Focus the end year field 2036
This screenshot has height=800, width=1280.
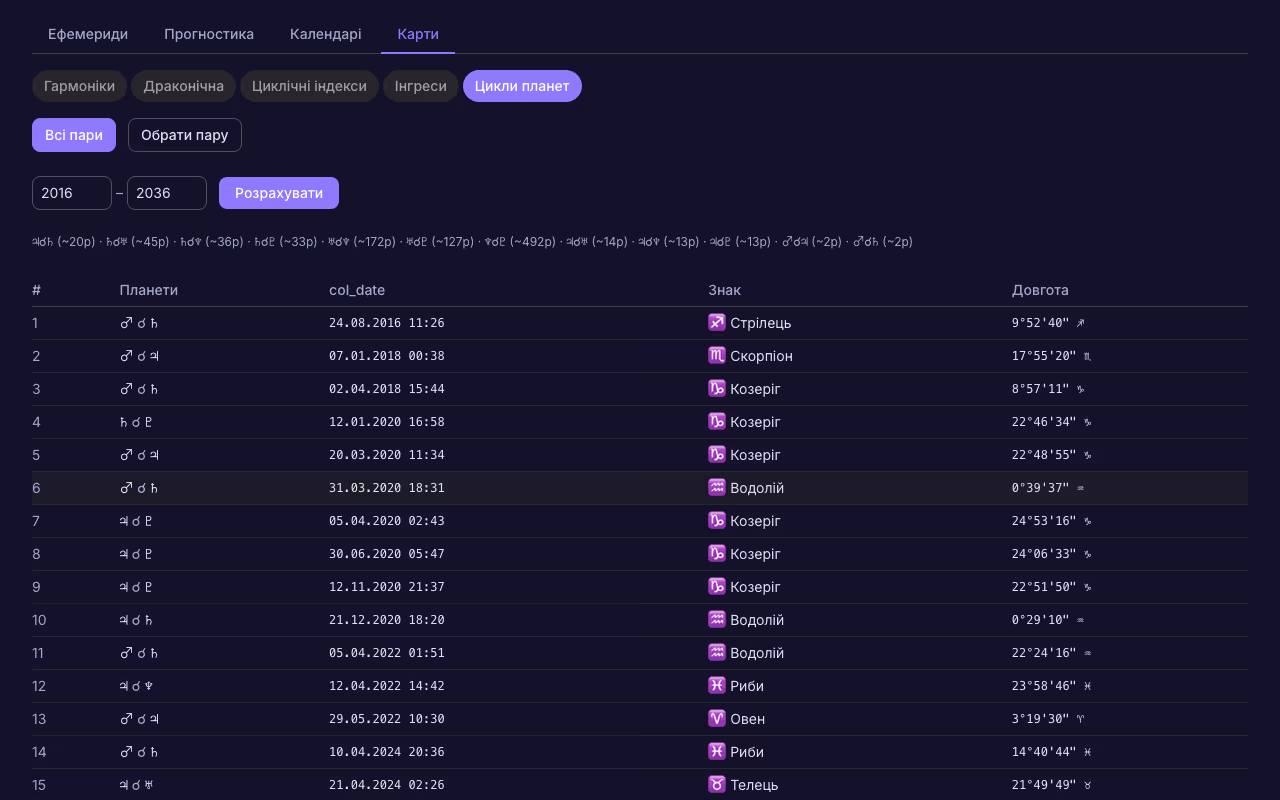click(x=167, y=193)
